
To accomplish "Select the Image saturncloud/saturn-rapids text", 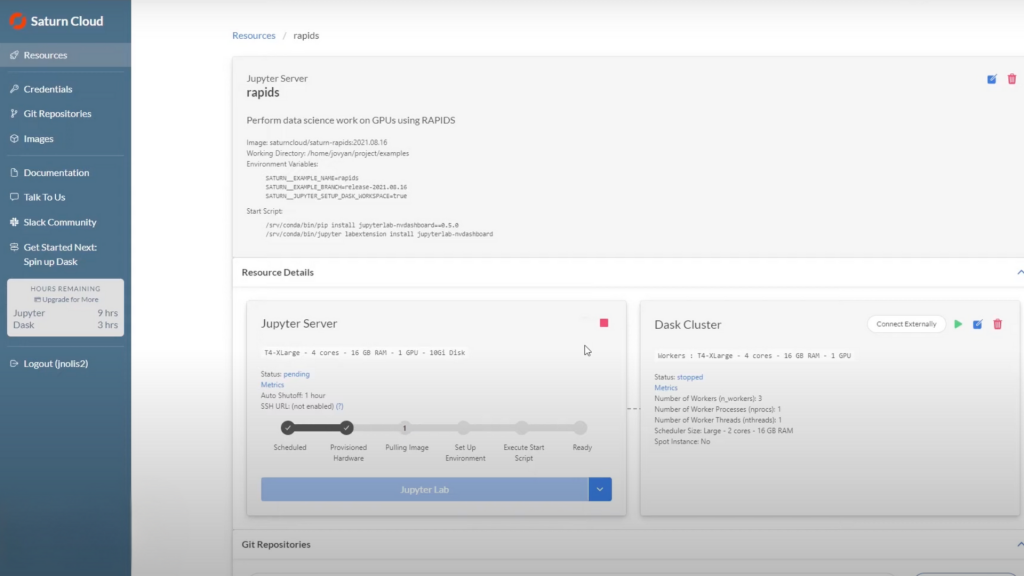I will click(317, 142).
